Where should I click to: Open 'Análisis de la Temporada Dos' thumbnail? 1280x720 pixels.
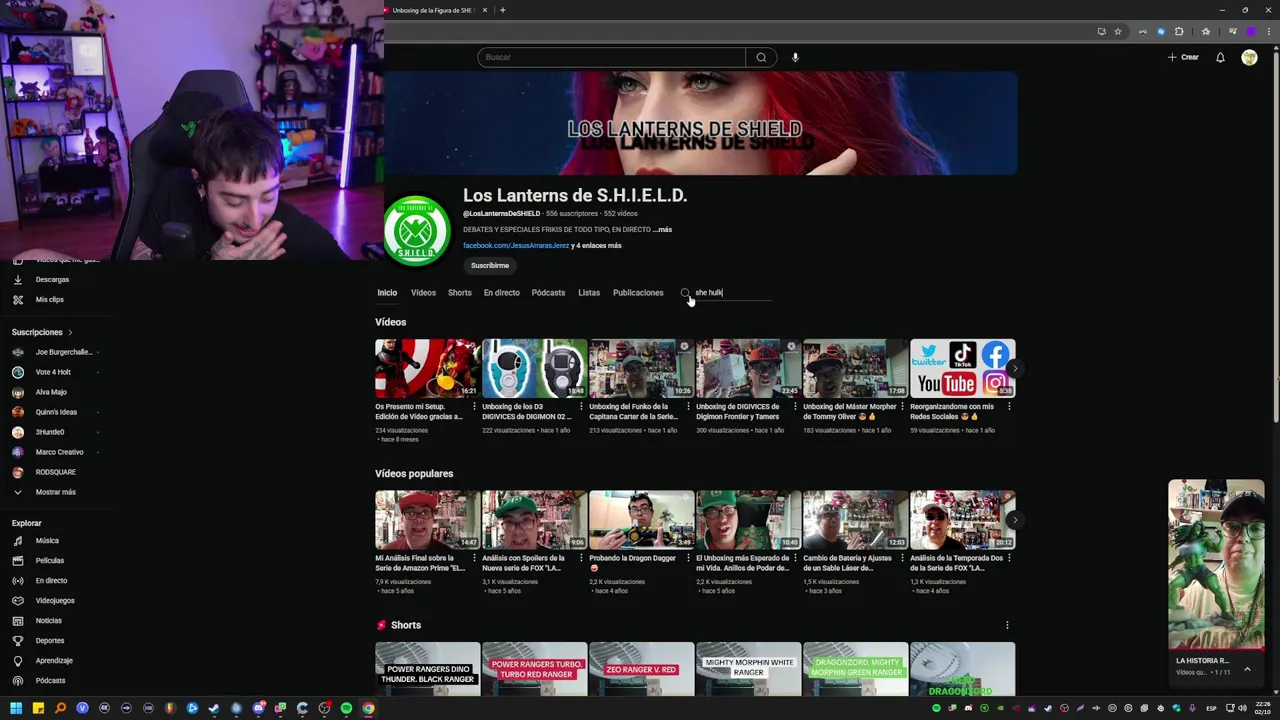click(962, 520)
